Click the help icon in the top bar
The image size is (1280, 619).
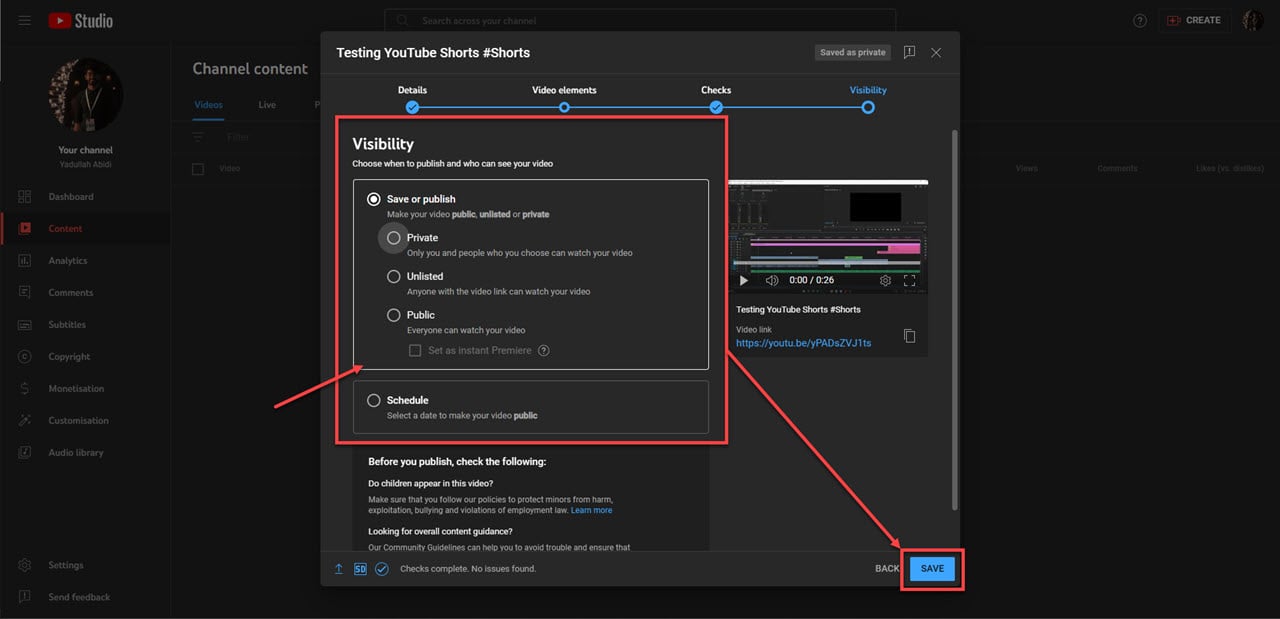(x=1139, y=20)
